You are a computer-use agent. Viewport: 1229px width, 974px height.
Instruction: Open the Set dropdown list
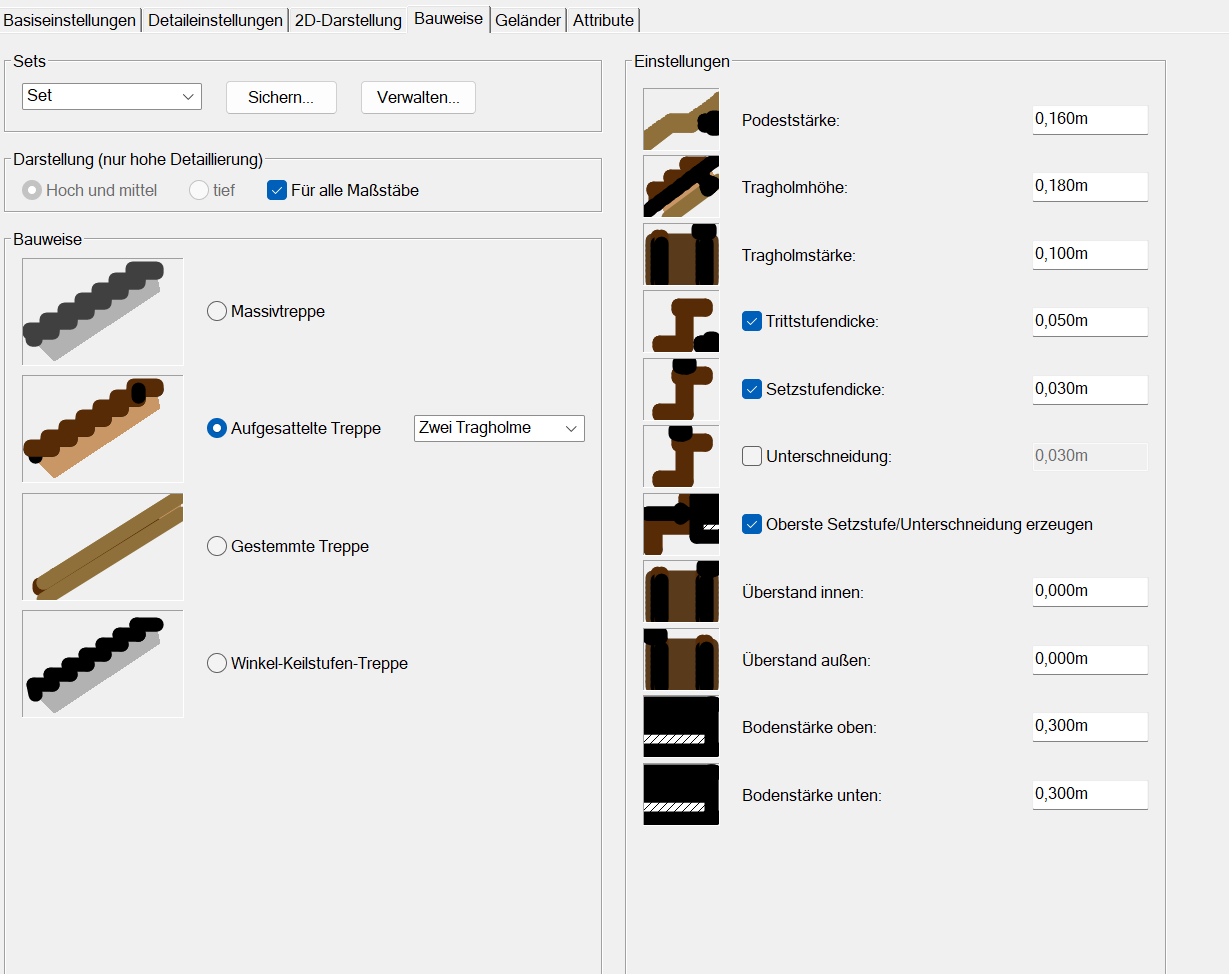(111, 96)
